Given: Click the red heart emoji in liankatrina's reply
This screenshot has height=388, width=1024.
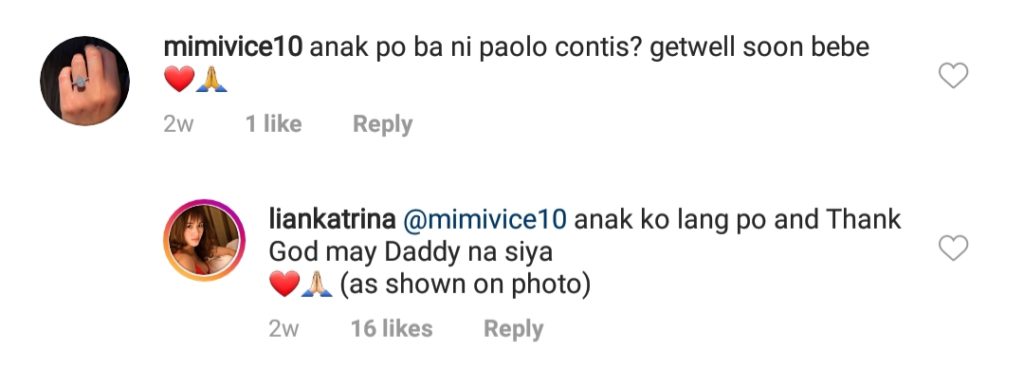Looking at the screenshot, I should pyautogui.click(x=284, y=284).
